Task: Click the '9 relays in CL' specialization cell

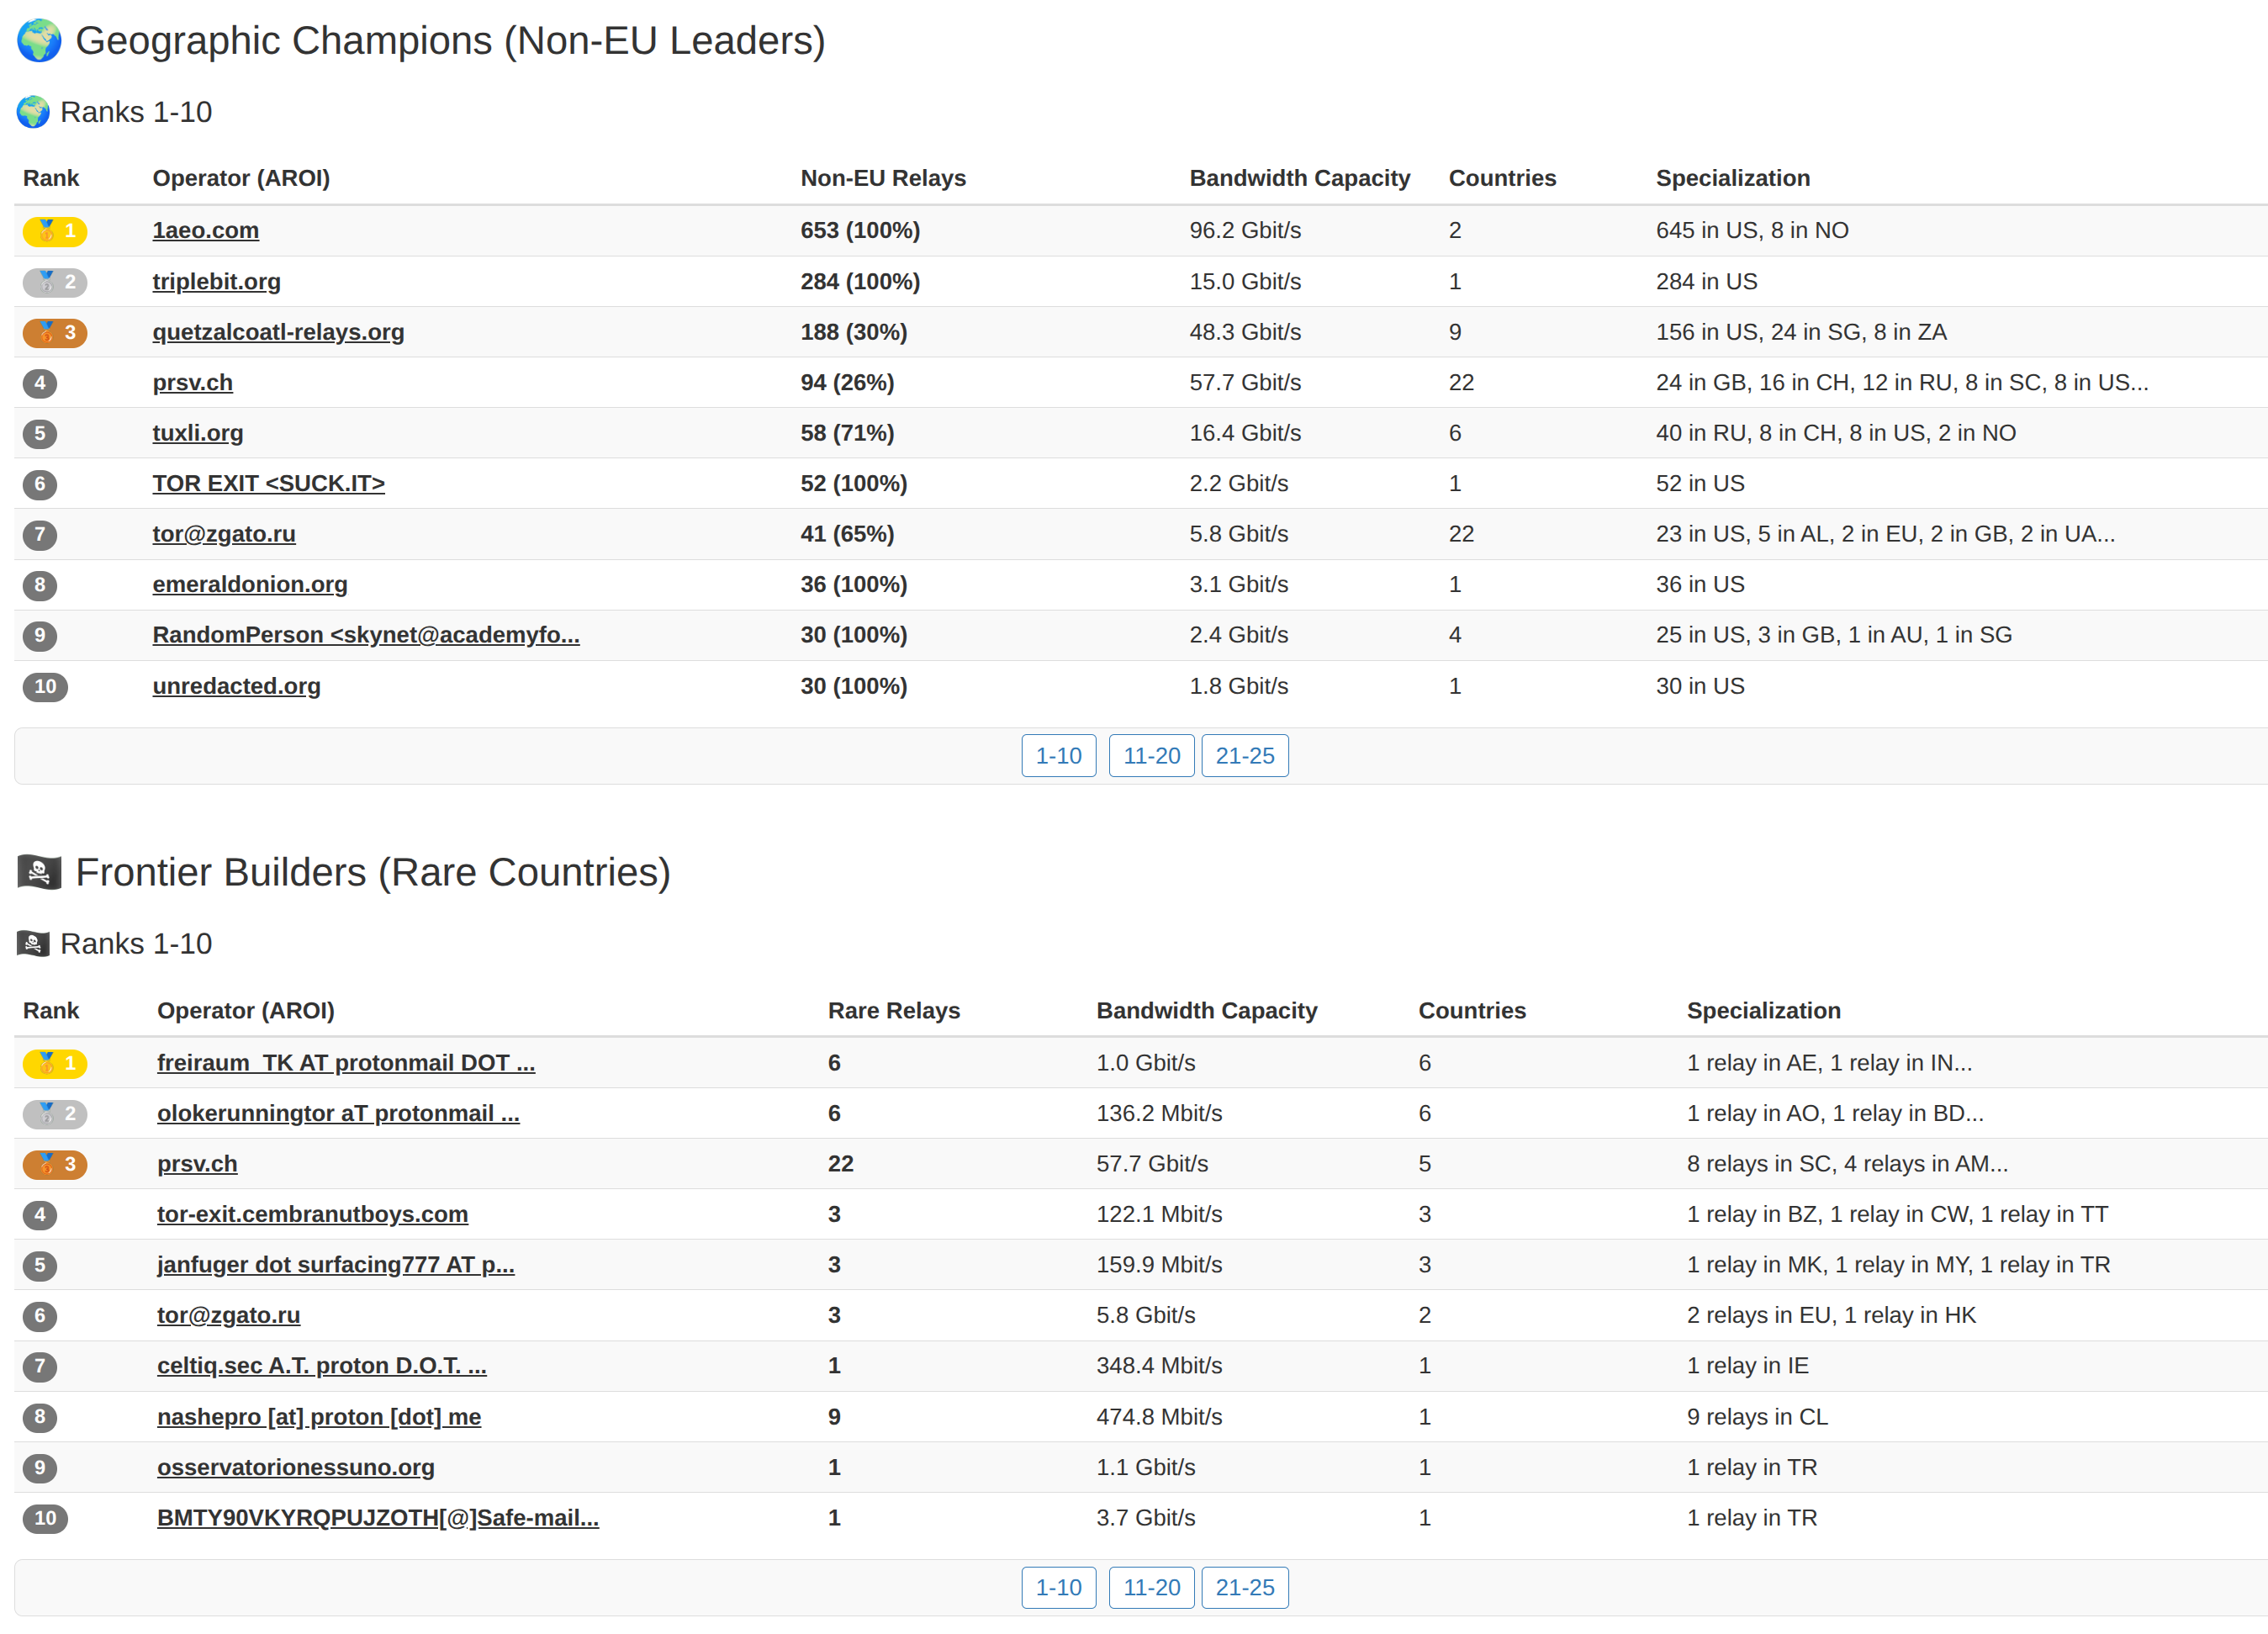Action: coord(1757,1417)
